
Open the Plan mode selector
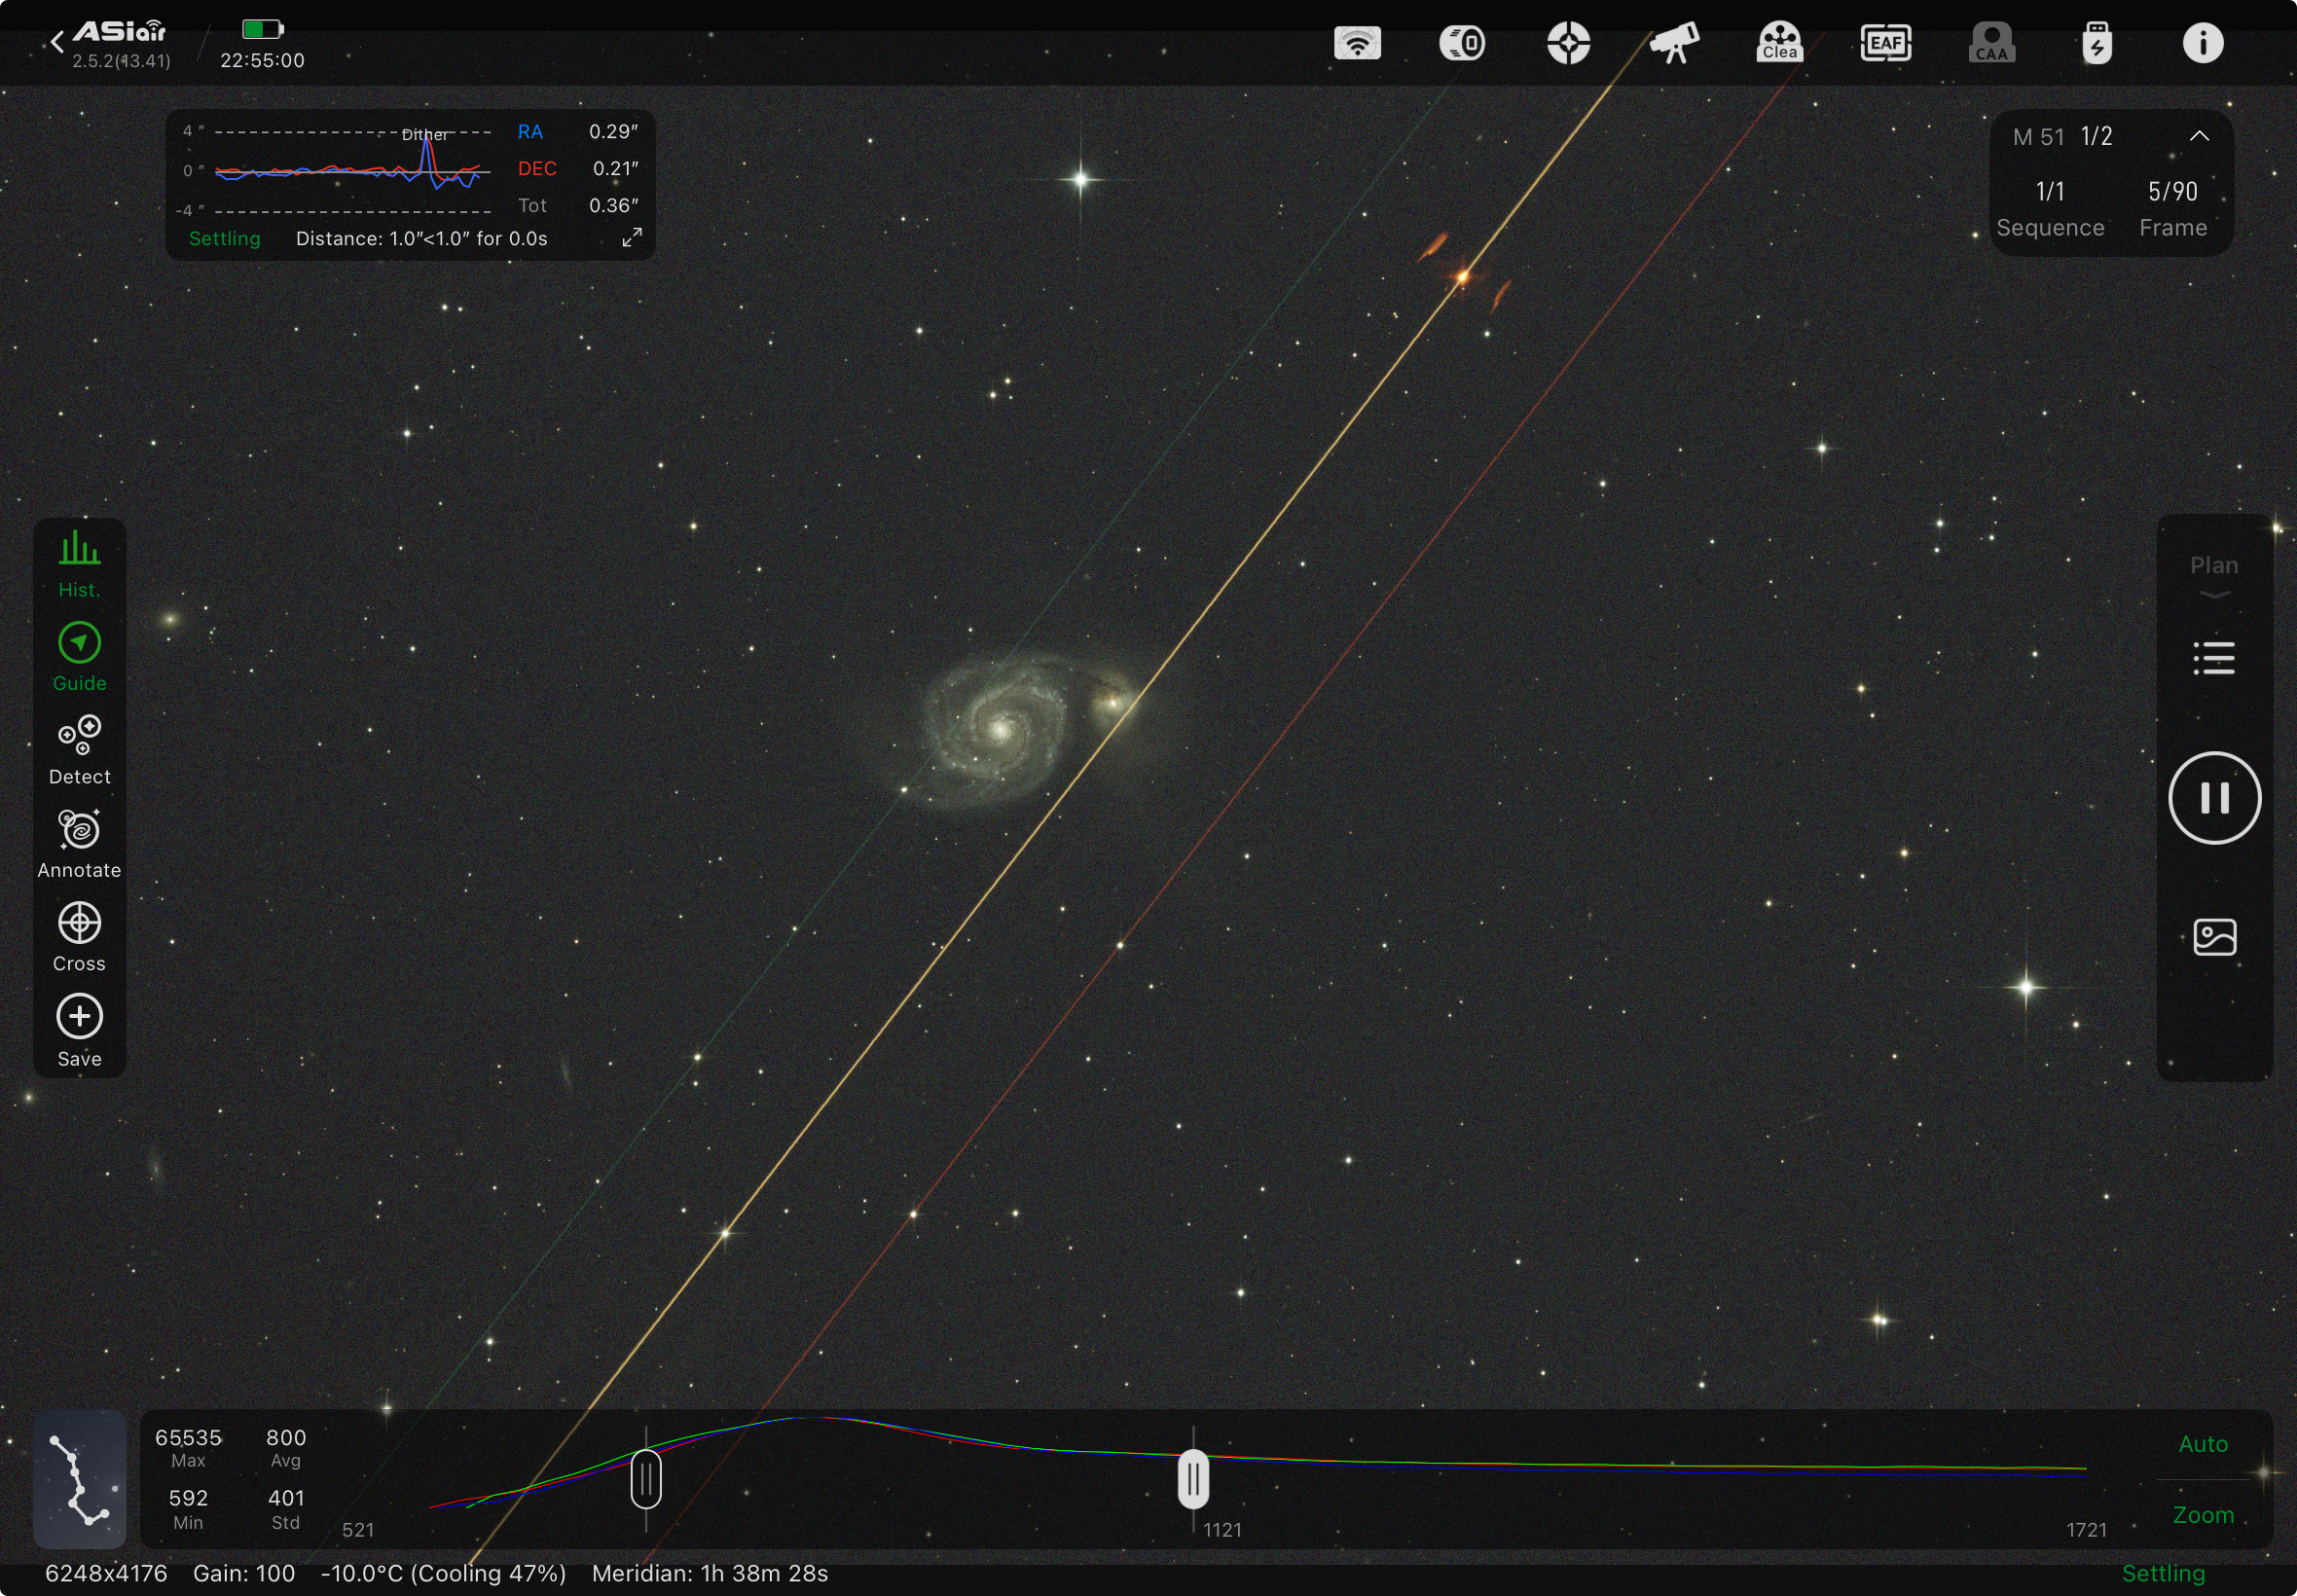pyautogui.click(x=2214, y=575)
